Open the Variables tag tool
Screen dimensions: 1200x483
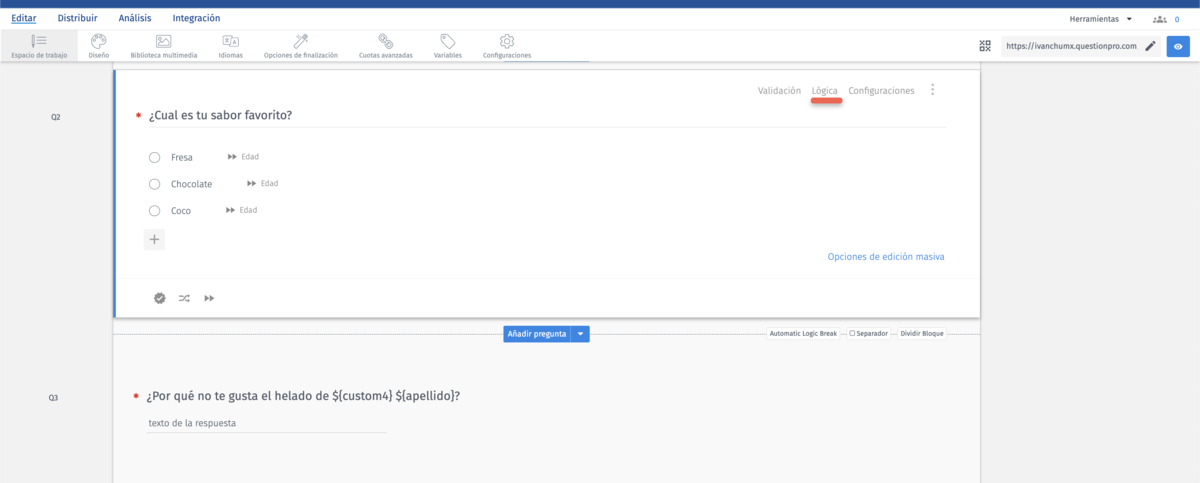point(447,46)
